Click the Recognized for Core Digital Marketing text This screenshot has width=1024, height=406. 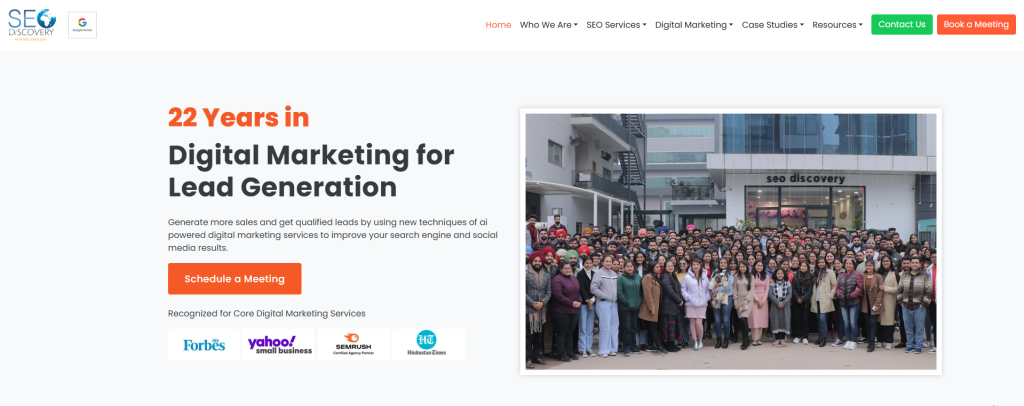266,313
